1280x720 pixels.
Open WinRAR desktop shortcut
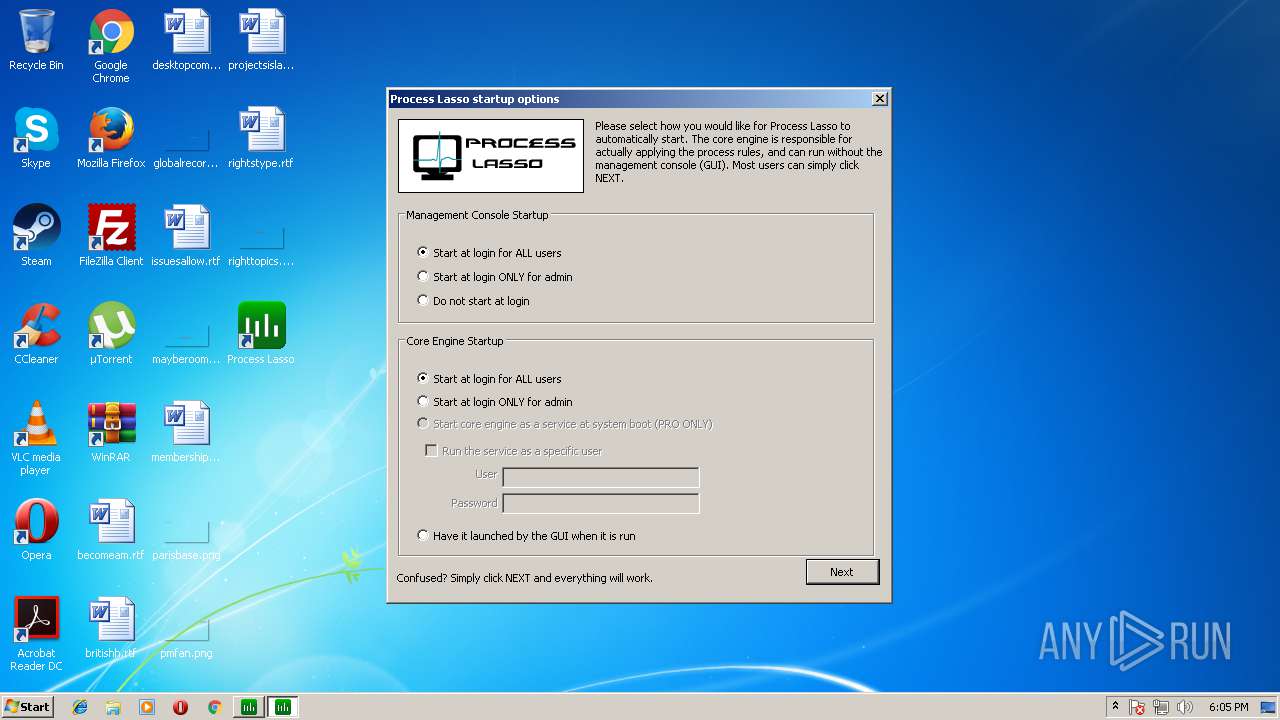(111, 432)
